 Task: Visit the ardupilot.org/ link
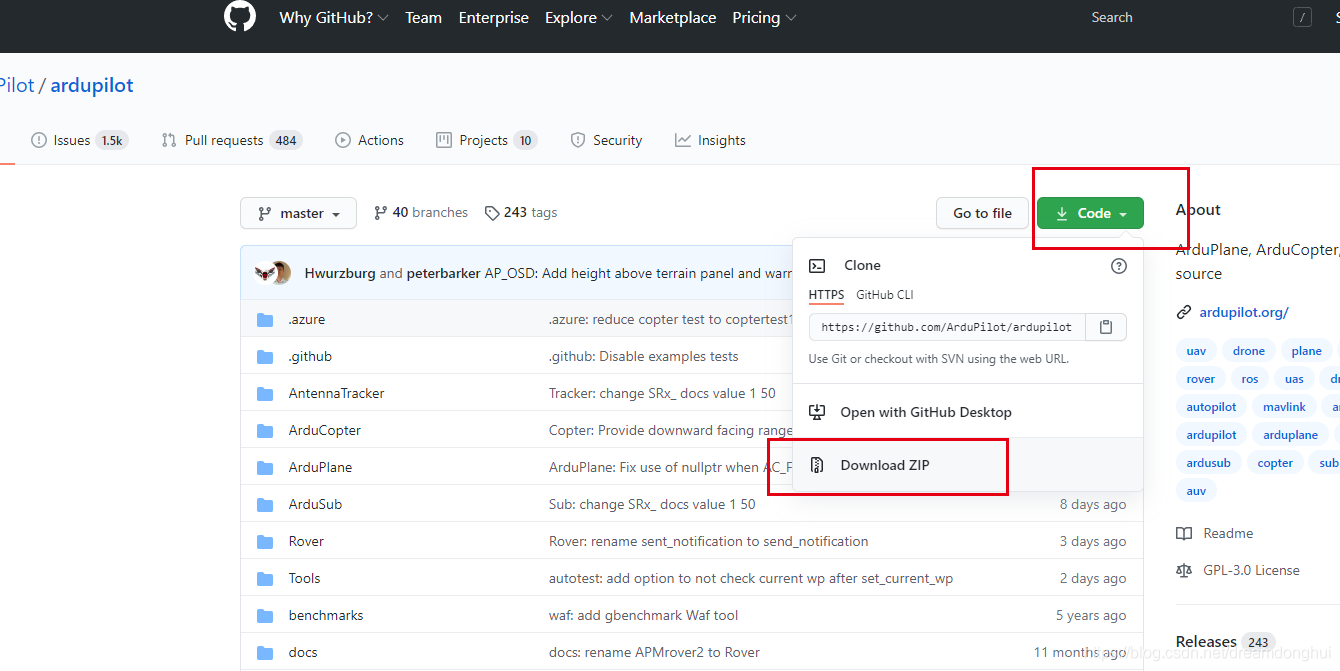tap(1244, 313)
